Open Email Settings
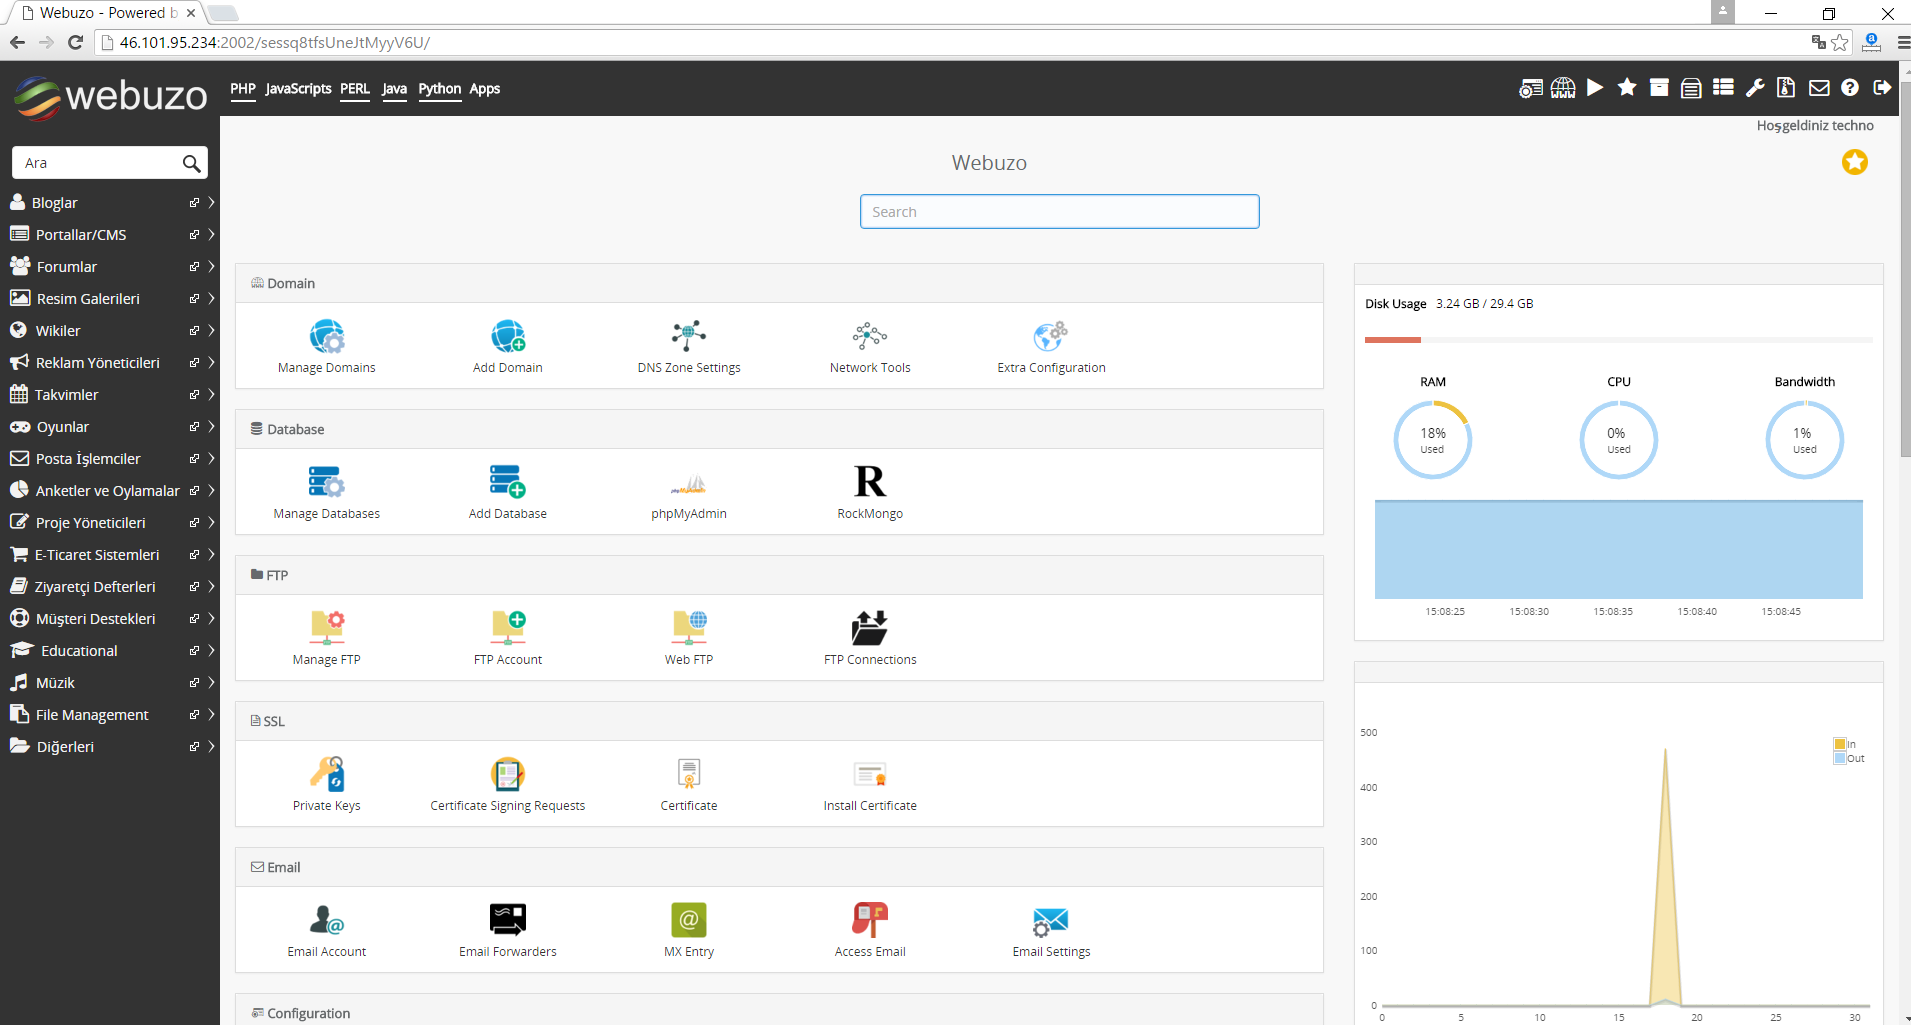Screen dimensions: 1911x1025 1051,930
